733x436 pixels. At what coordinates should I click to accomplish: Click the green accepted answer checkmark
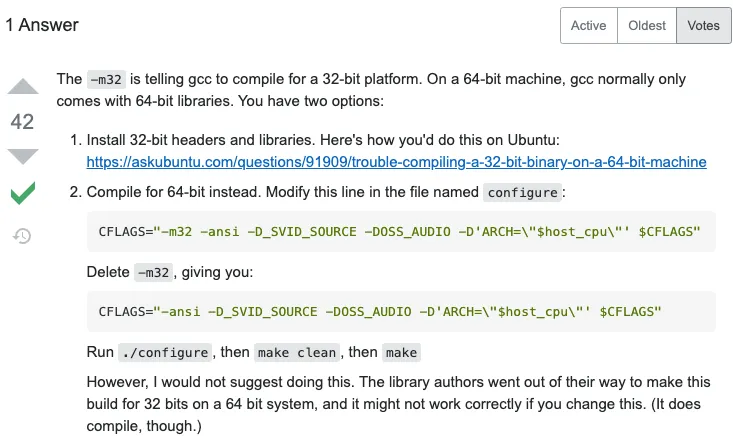click(x=22, y=193)
